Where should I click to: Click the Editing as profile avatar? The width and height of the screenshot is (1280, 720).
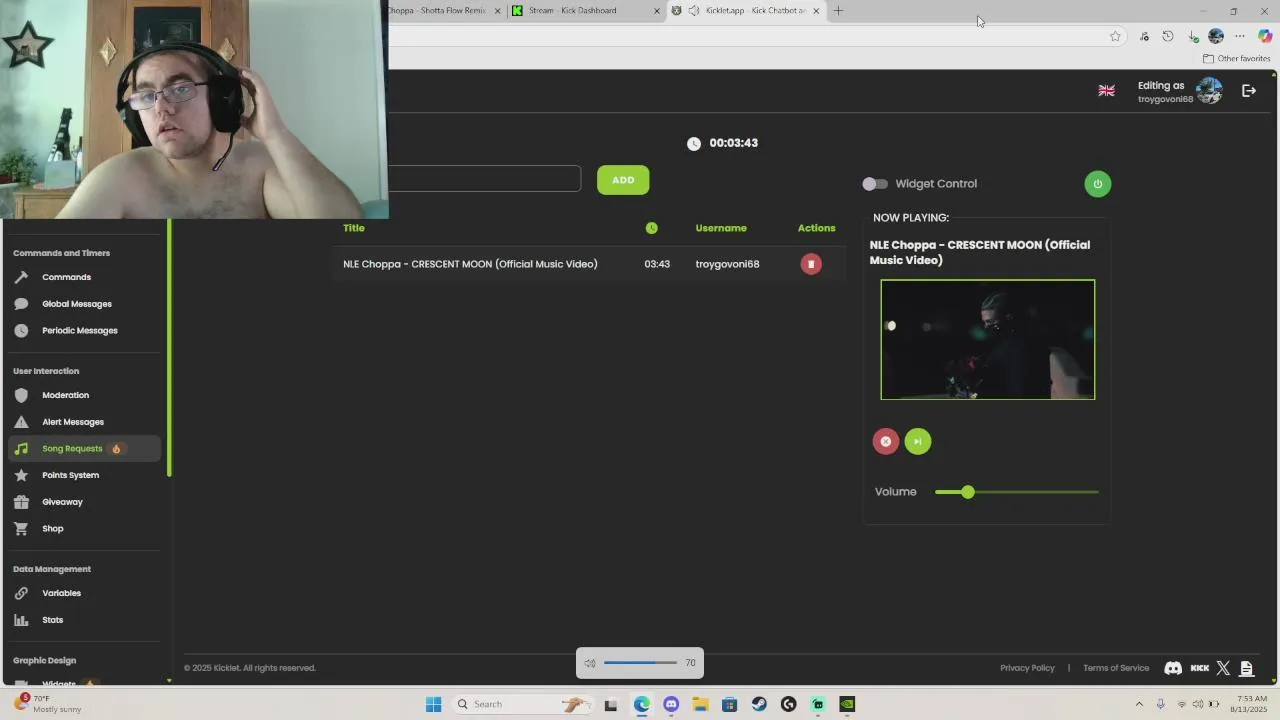[x=1209, y=91]
